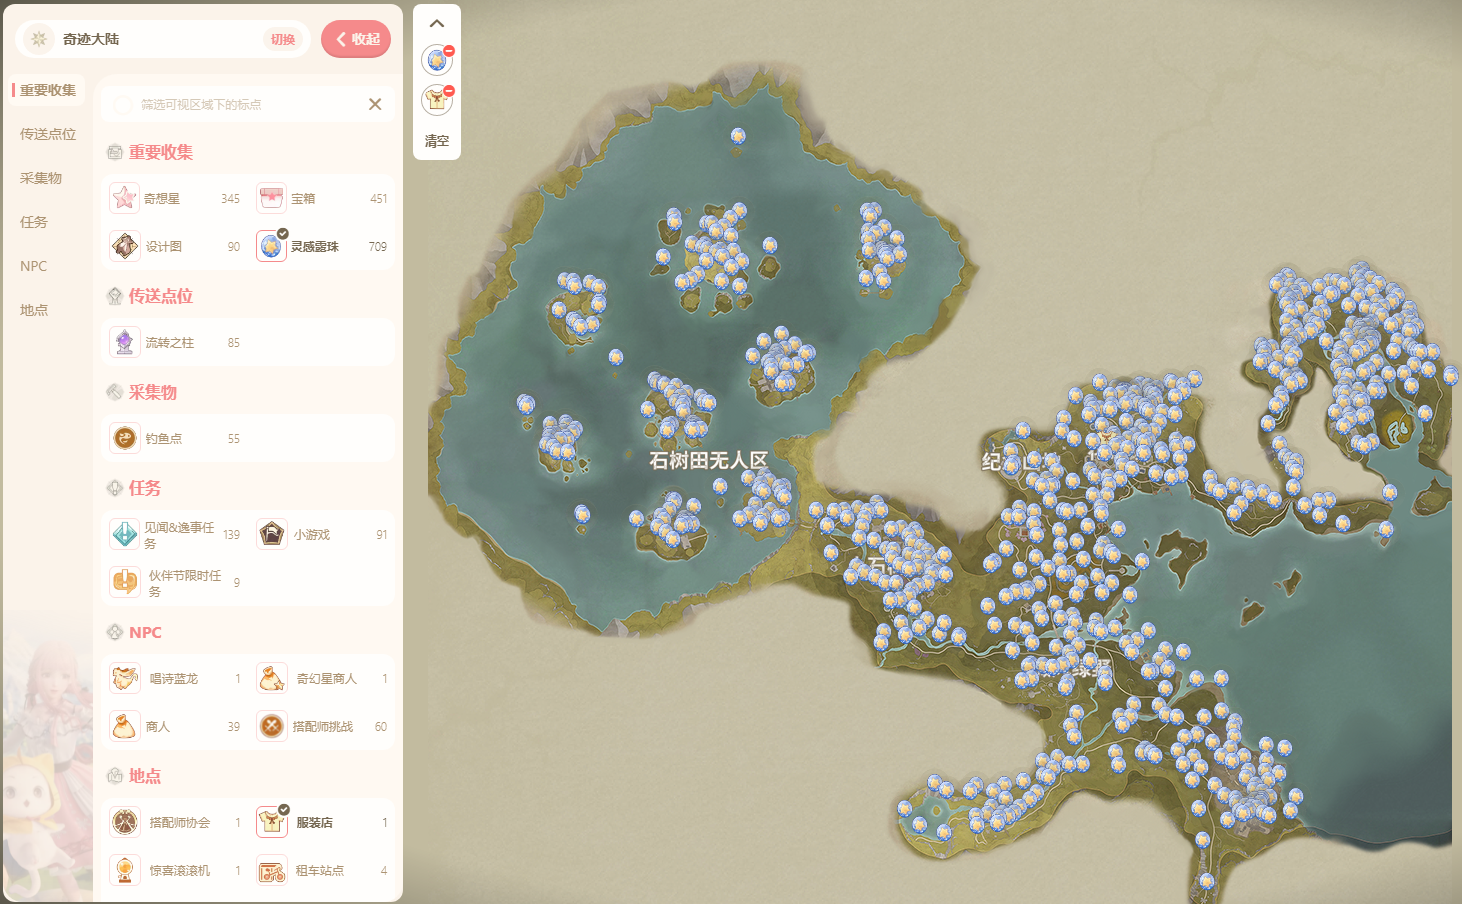Viewport: 1462px width, 904px height.
Task: Toggle 伙伴节限时任务 icon
Action: [x=124, y=582]
